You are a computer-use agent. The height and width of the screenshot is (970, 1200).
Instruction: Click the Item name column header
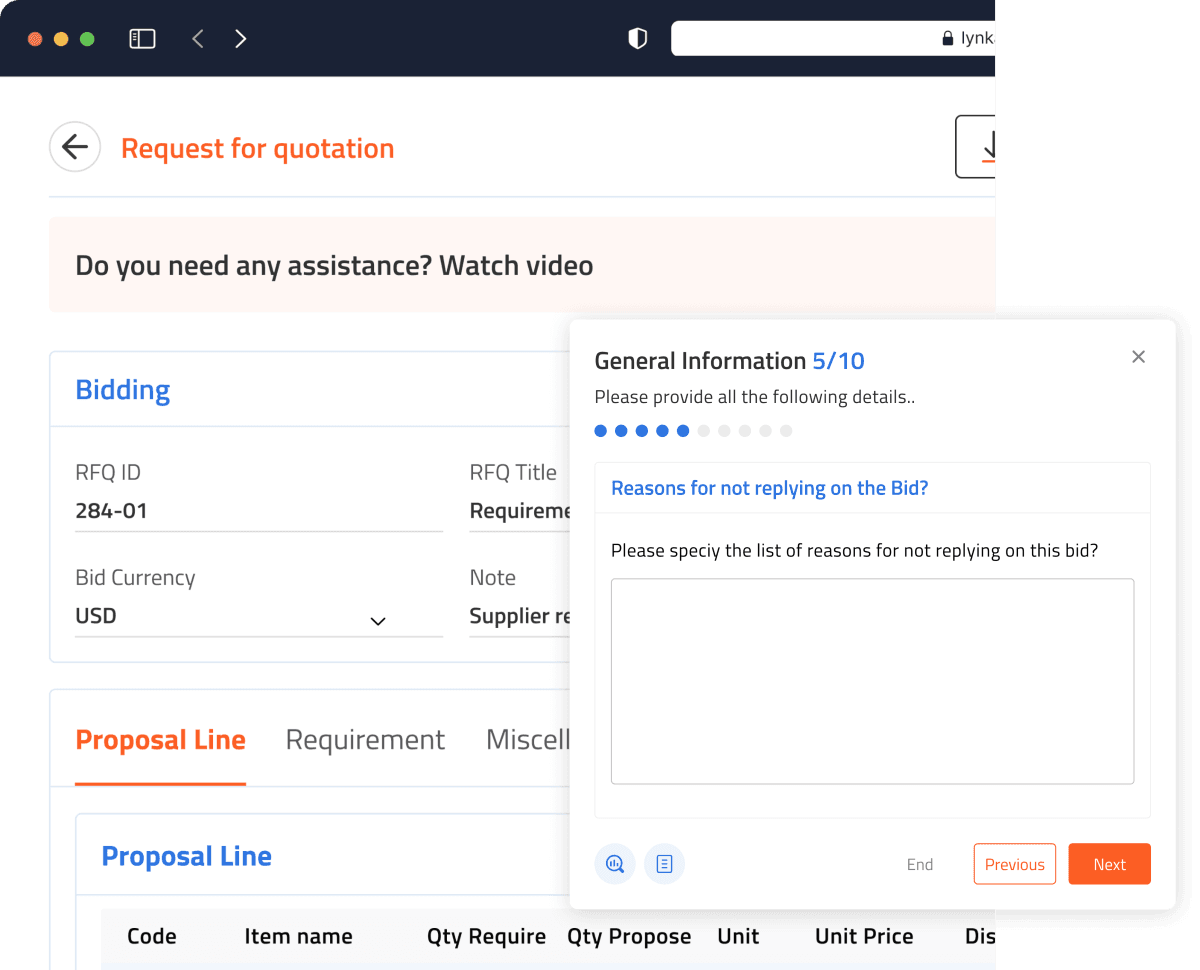click(299, 937)
